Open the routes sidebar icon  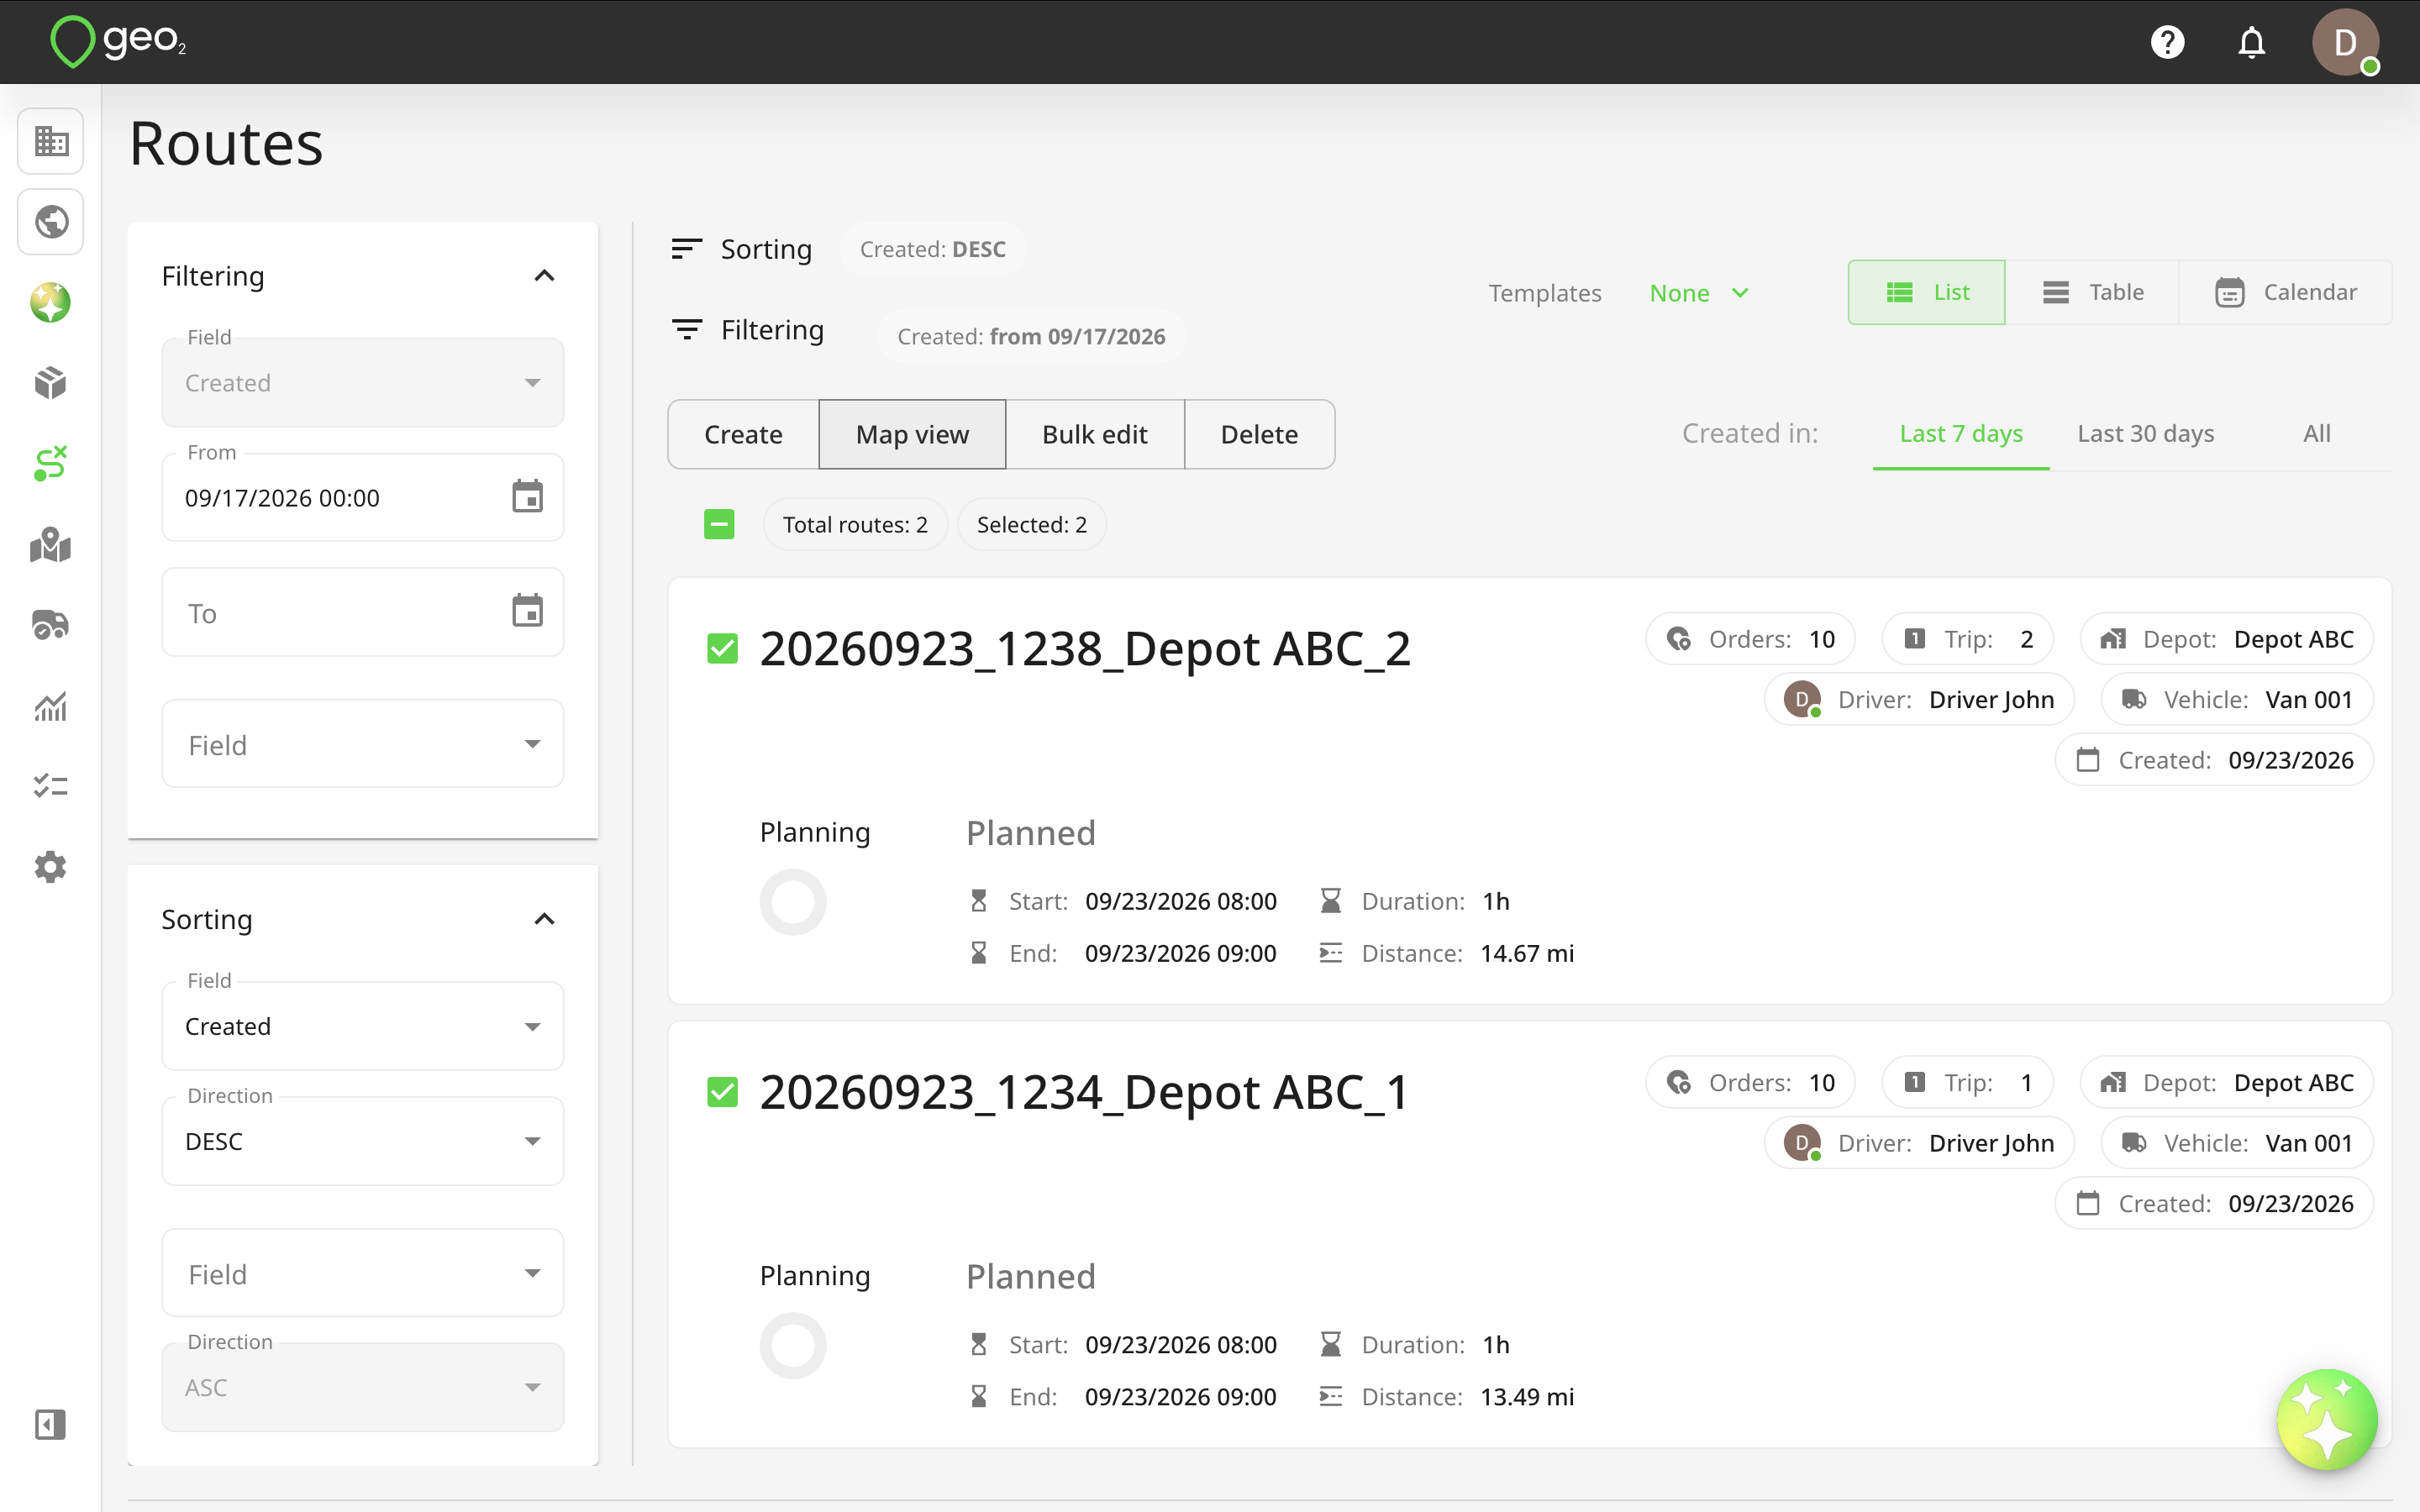tap(51, 464)
